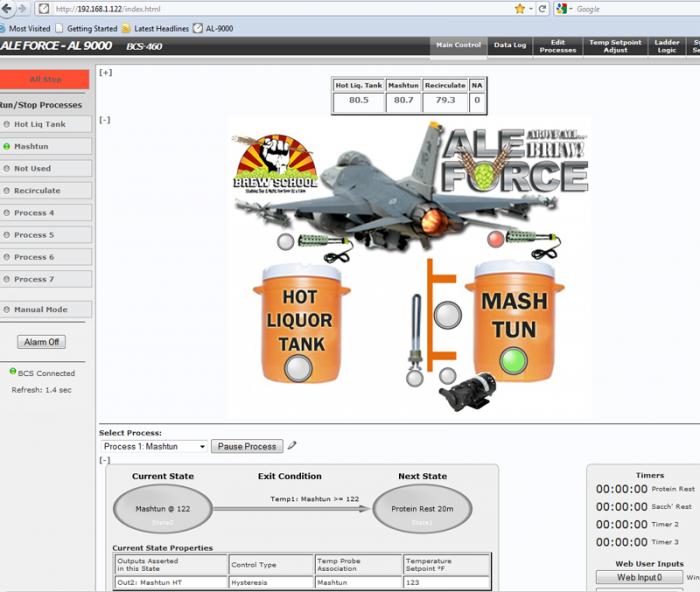This screenshot has width=700, height=592.
Task: Toggle Process 7
Action: (x=46, y=279)
